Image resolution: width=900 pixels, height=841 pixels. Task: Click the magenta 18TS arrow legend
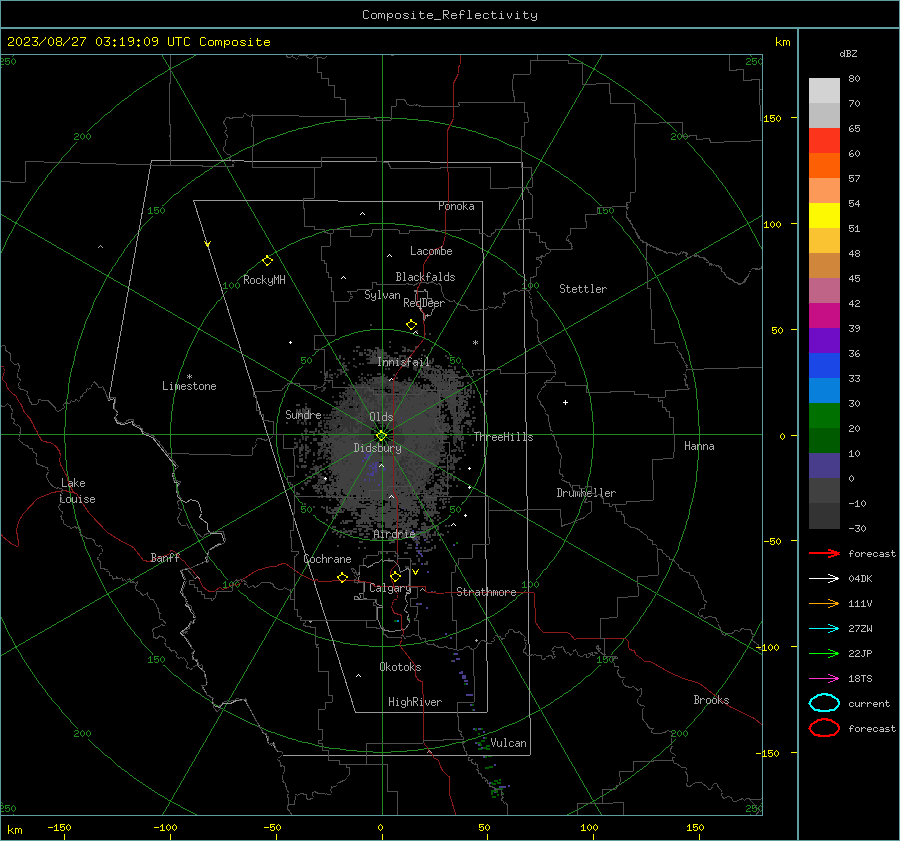click(x=824, y=679)
